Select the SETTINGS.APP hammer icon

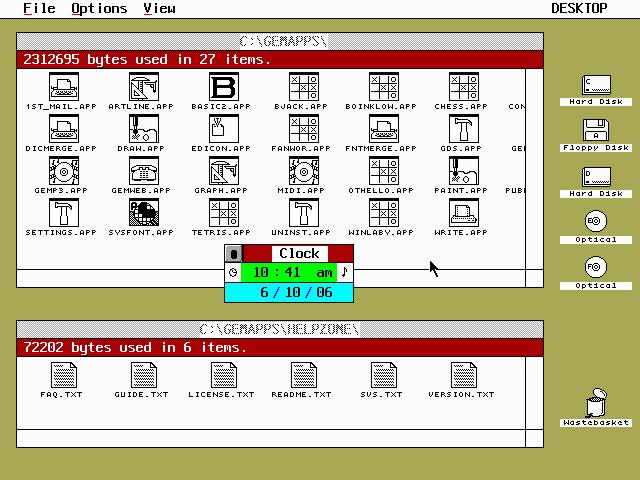click(x=62, y=214)
